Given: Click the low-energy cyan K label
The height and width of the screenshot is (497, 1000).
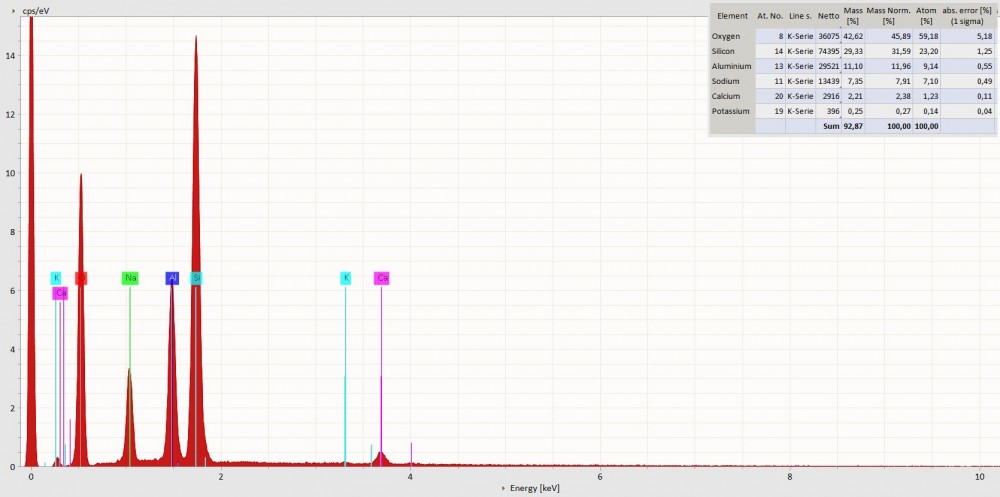Looking at the screenshot, I should point(56,278).
